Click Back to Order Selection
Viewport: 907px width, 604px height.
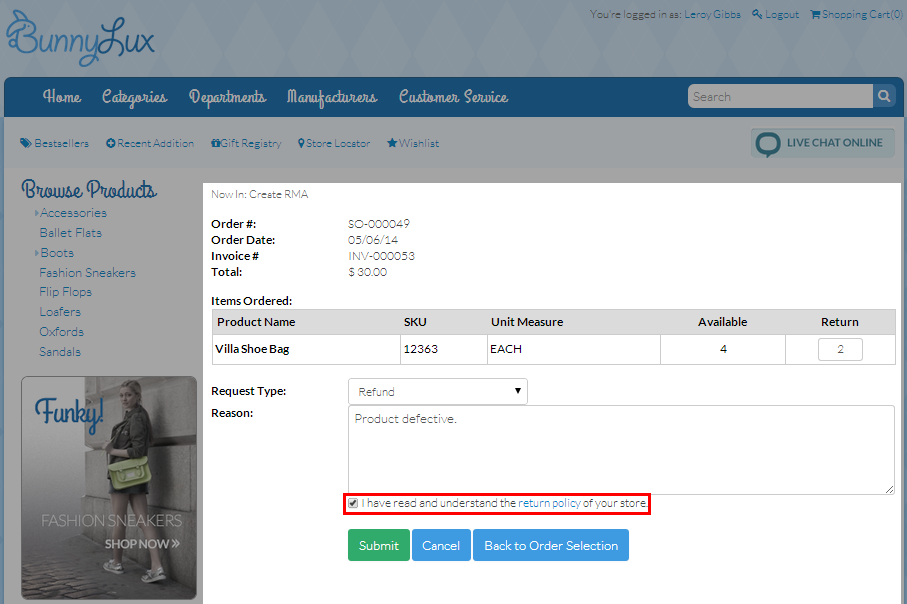(x=550, y=546)
